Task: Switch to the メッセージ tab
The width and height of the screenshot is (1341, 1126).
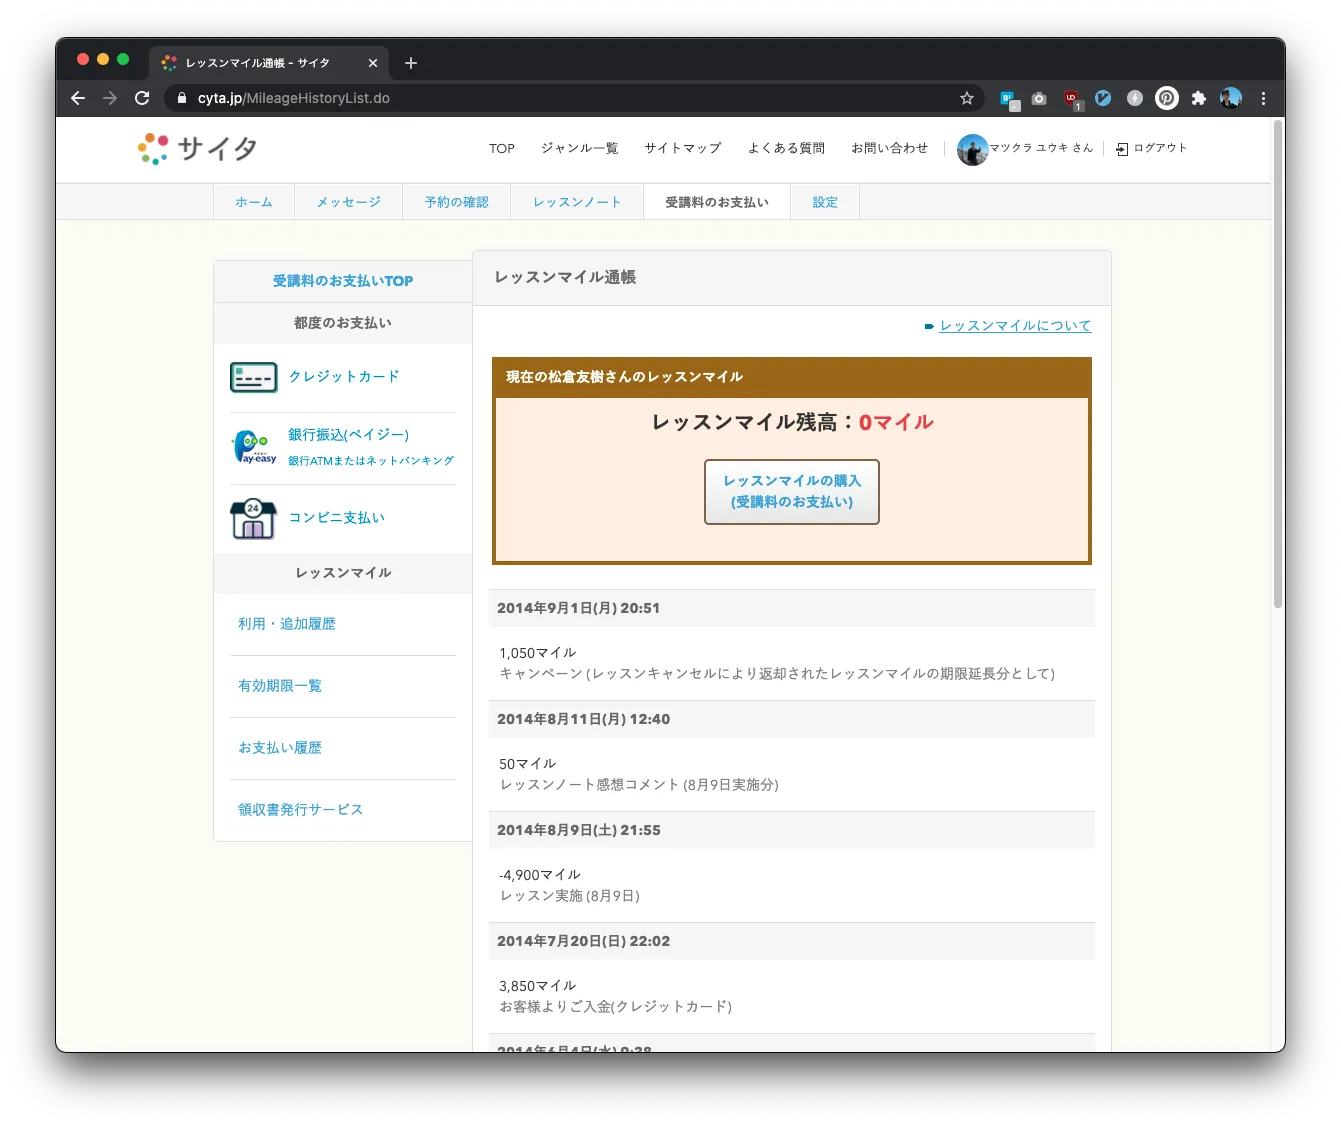Action: point(348,202)
